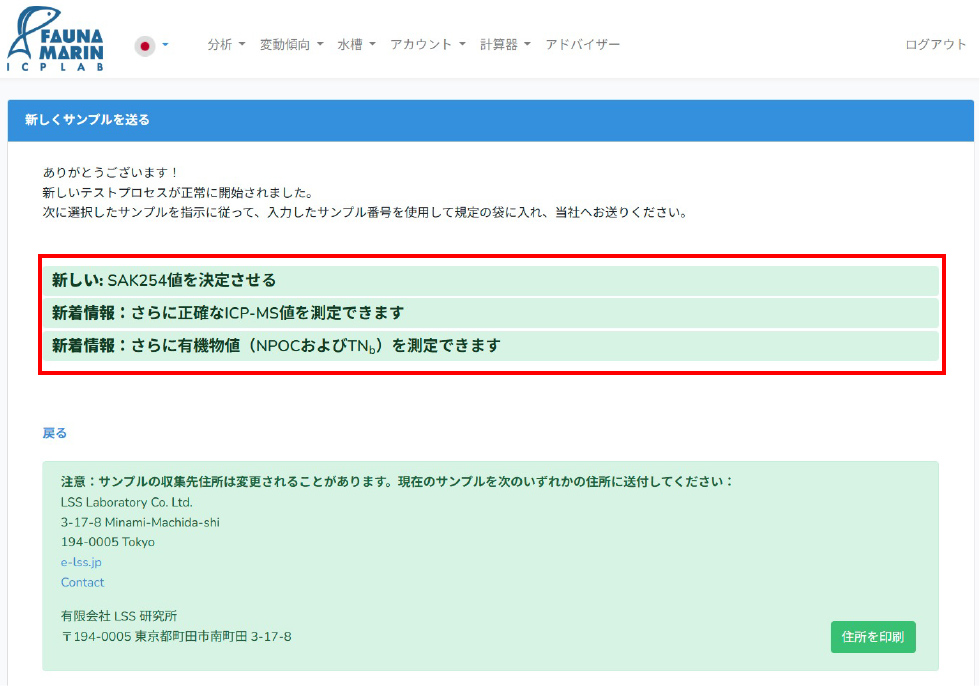The width and height of the screenshot is (980, 686).
Task: Open the language selector caret arrow
Action: [166, 45]
